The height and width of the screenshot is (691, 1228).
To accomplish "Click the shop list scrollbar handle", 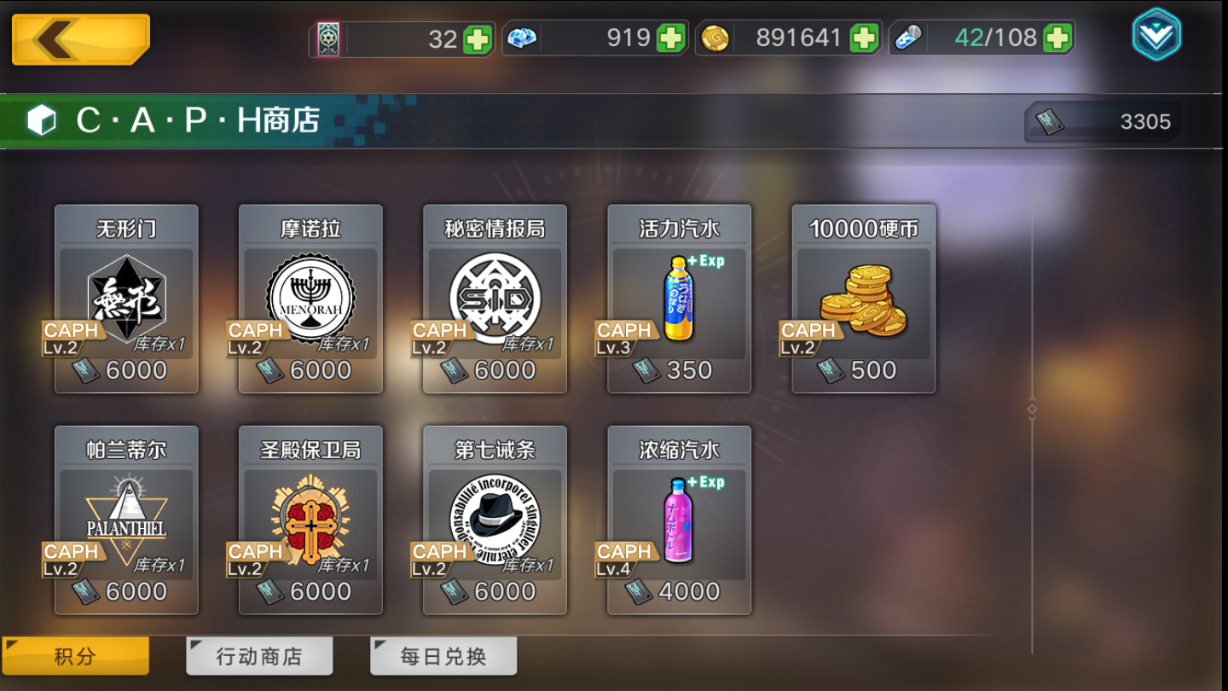I will [1032, 408].
